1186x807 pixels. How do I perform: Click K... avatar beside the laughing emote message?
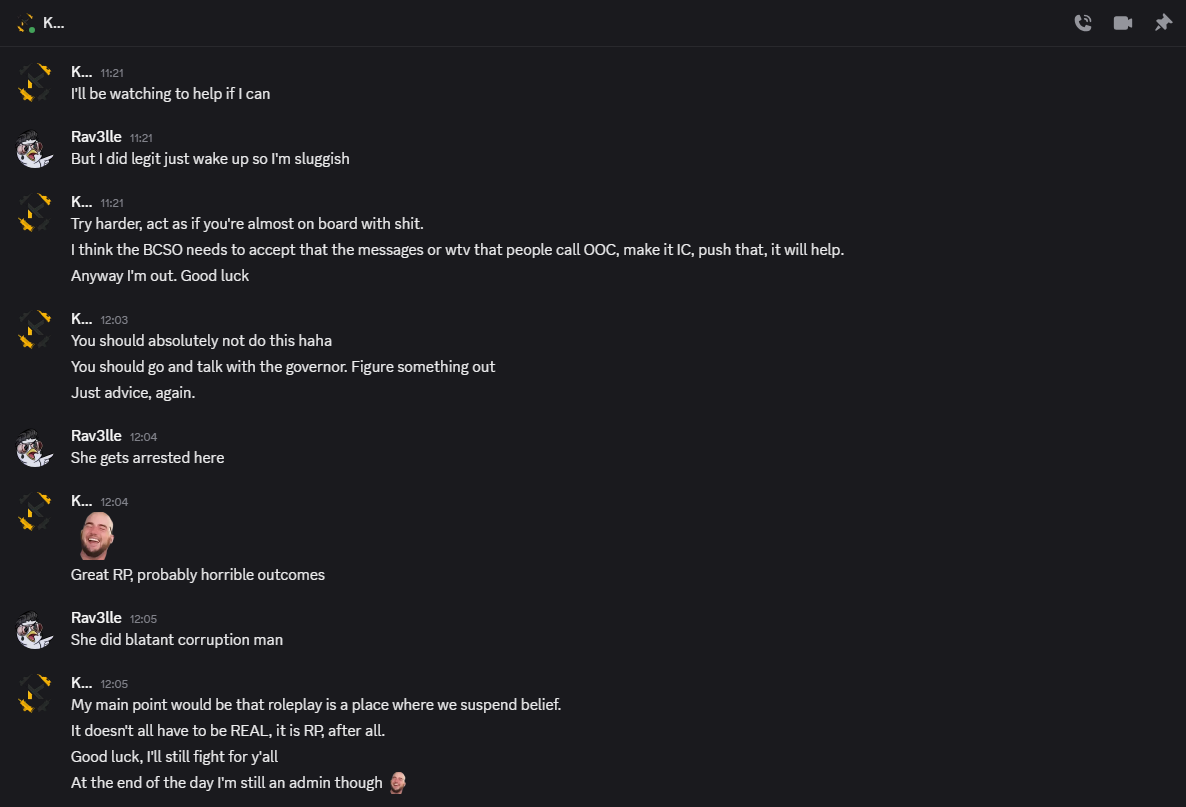[34, 512]
